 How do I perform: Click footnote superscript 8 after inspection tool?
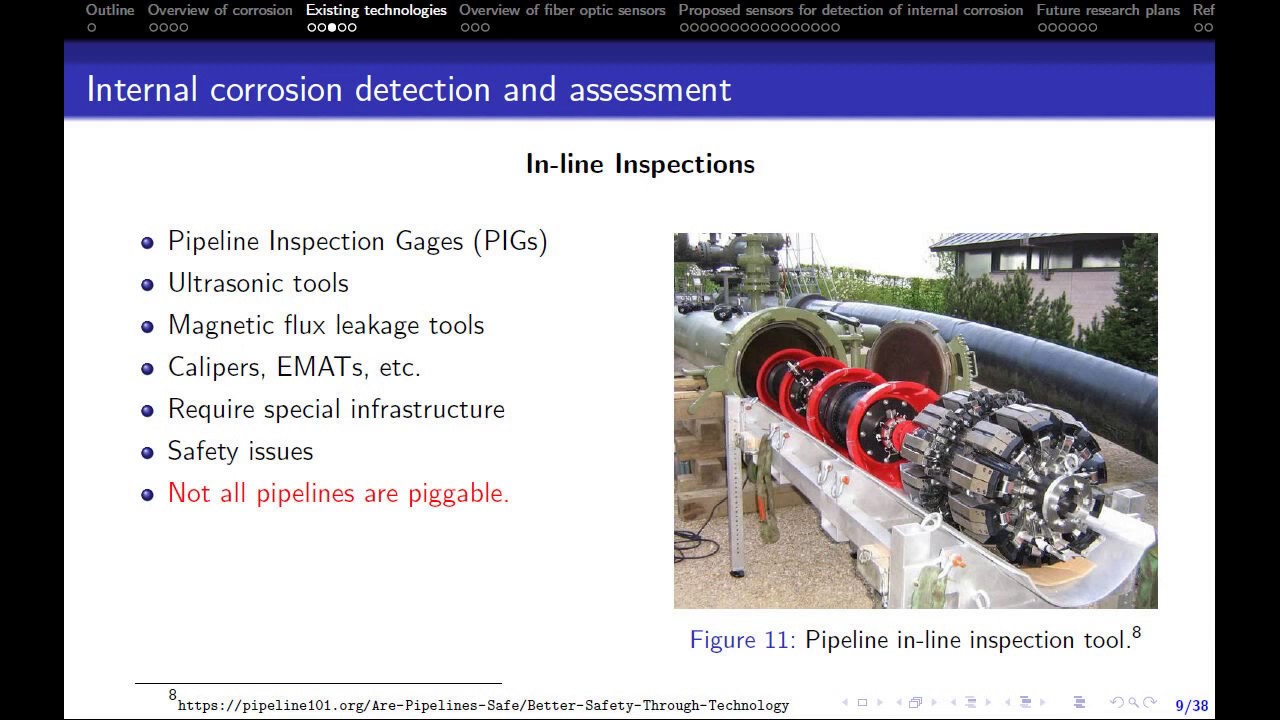1136,633
